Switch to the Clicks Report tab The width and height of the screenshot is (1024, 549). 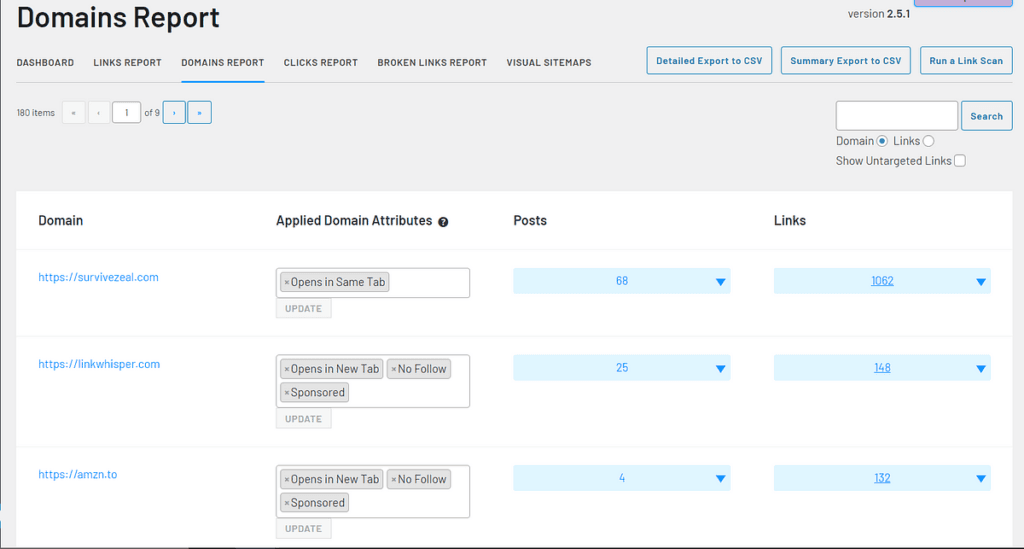(x=320, y=63)
